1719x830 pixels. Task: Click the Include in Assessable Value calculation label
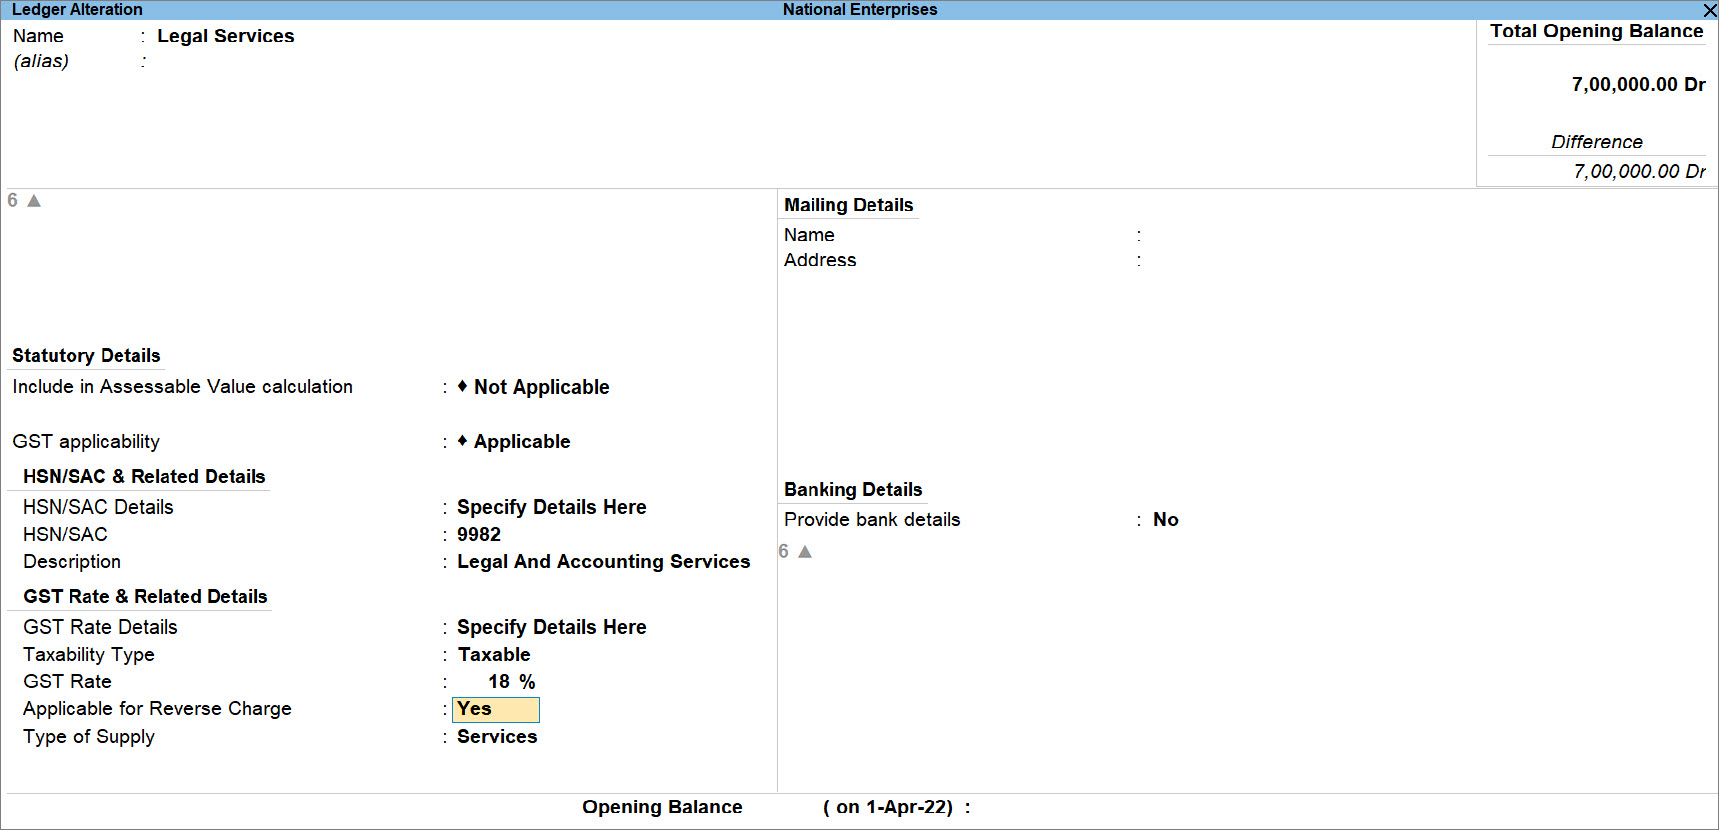click(x=182, y=387)
